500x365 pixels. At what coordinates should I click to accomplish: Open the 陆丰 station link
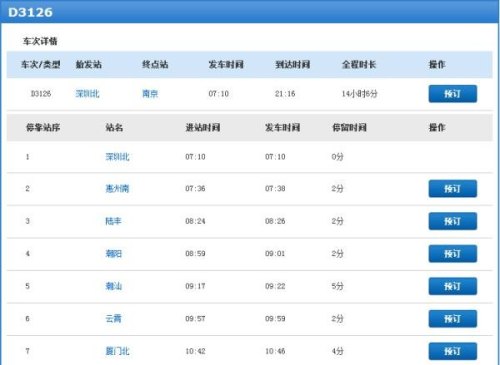pyautogui.click(x=113, y=221)
